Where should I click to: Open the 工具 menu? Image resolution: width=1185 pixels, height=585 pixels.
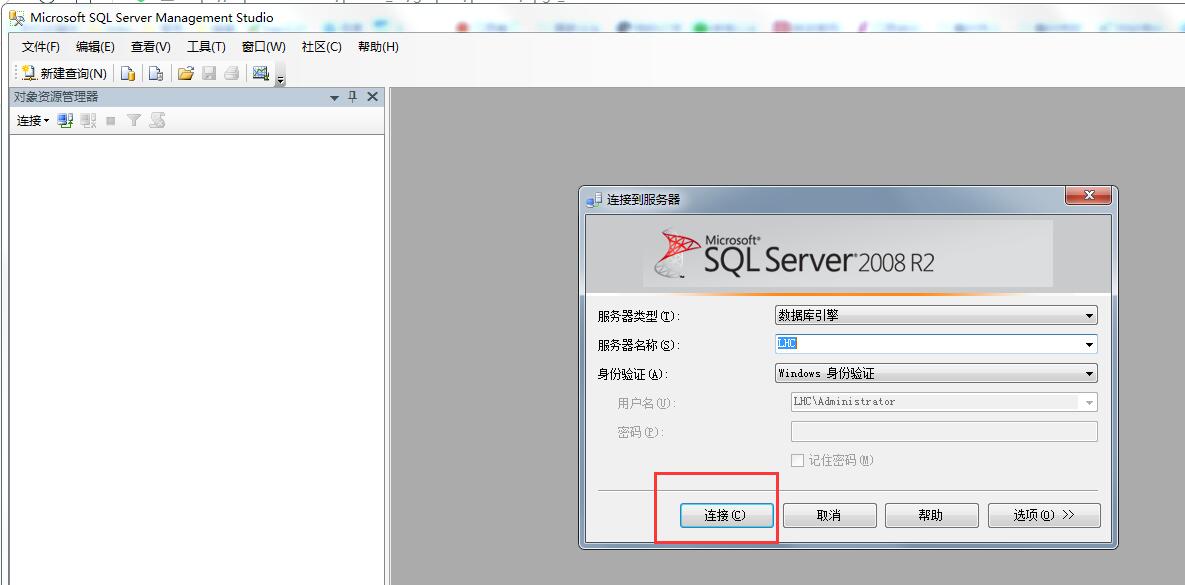point(204,46)
